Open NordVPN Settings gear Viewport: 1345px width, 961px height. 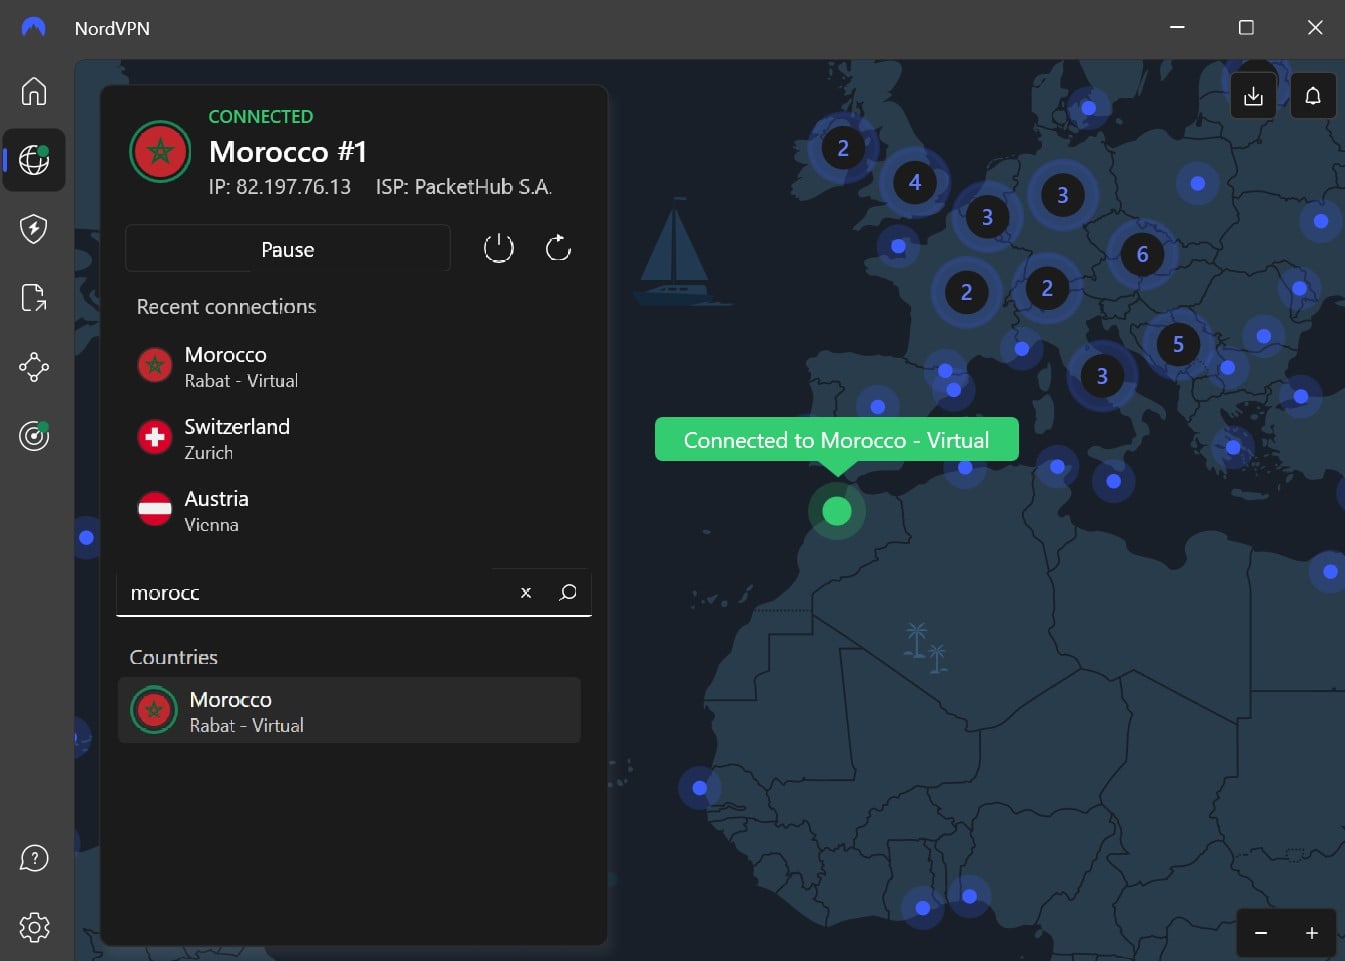[x=34, y=927]
